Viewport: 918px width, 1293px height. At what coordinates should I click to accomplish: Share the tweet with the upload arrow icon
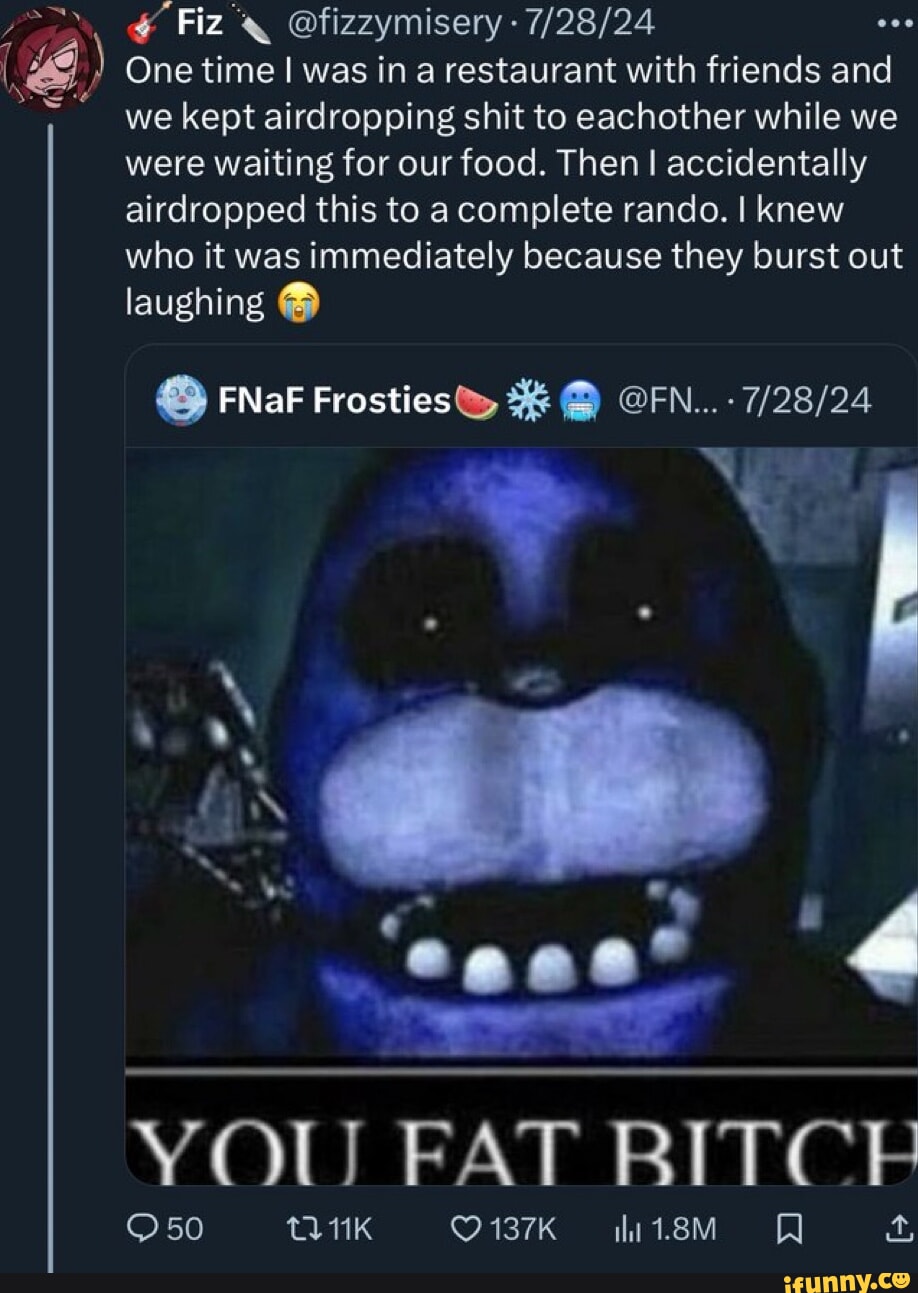[x=899, y=1226]
